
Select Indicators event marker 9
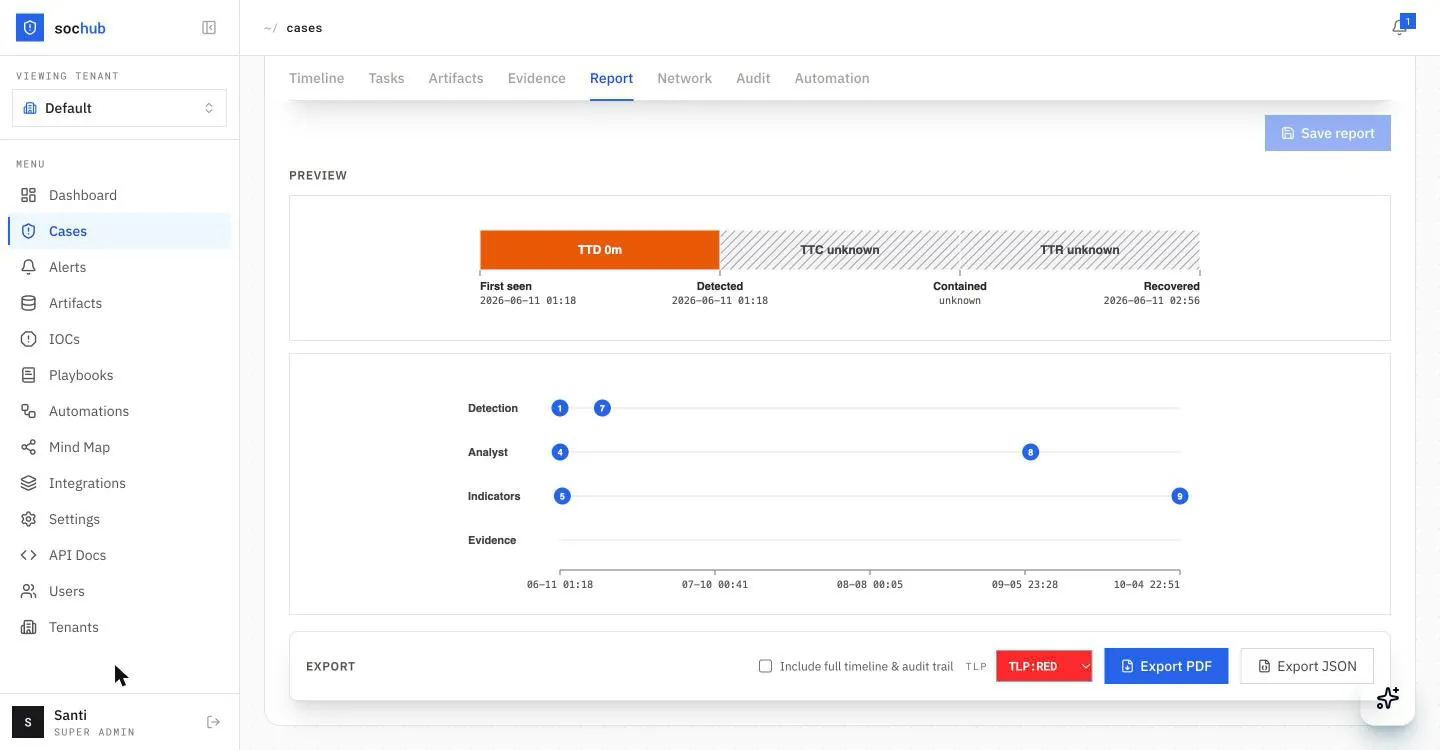[x=1180, y=496]
